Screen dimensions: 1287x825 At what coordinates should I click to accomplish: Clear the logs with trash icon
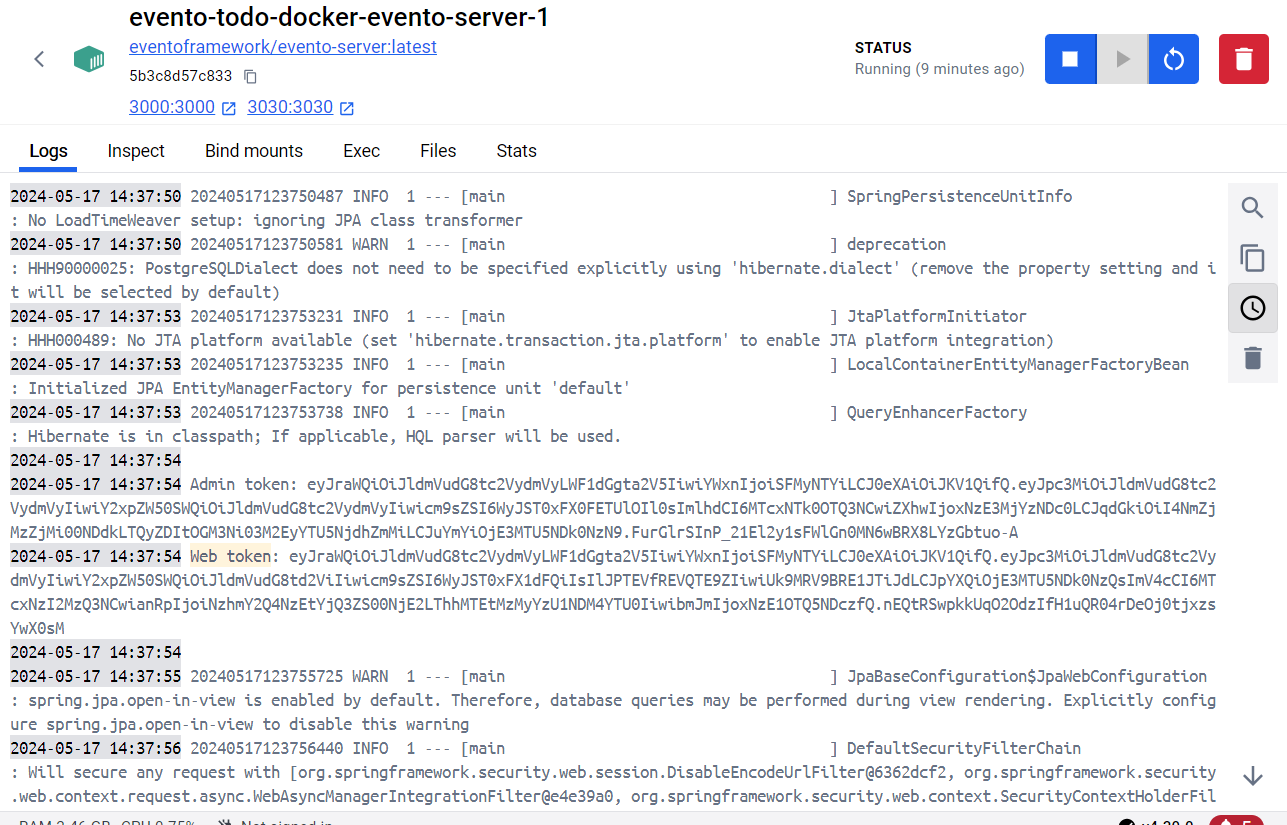click(1252, 358)
